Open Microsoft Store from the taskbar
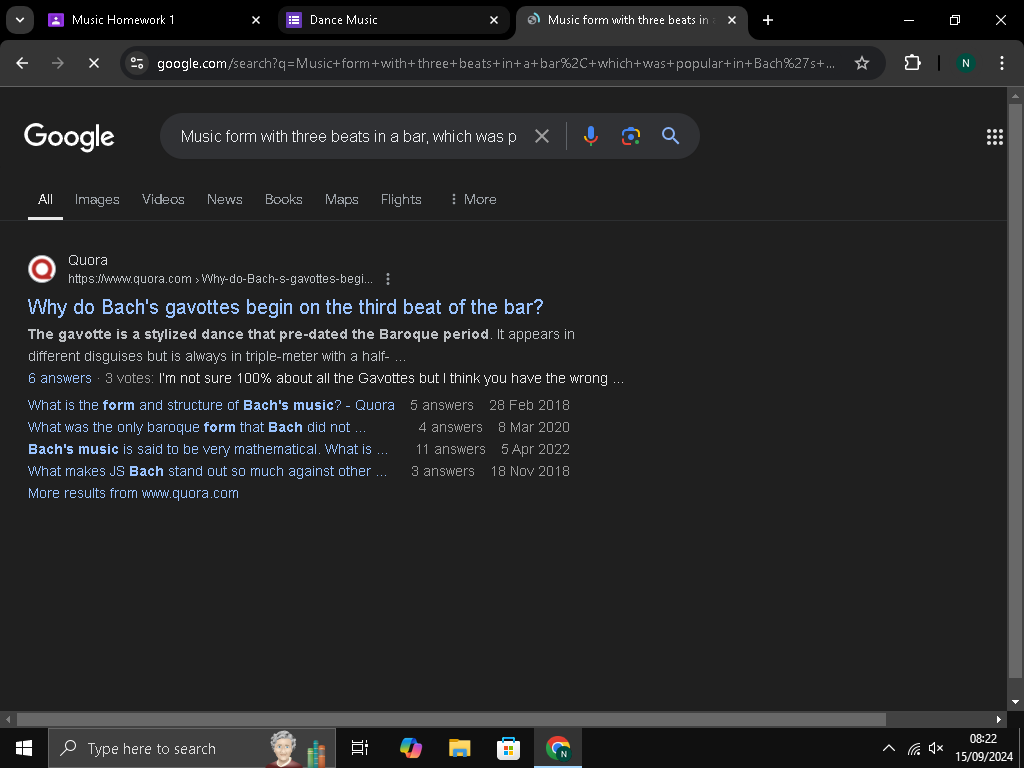 pos(508,748)
